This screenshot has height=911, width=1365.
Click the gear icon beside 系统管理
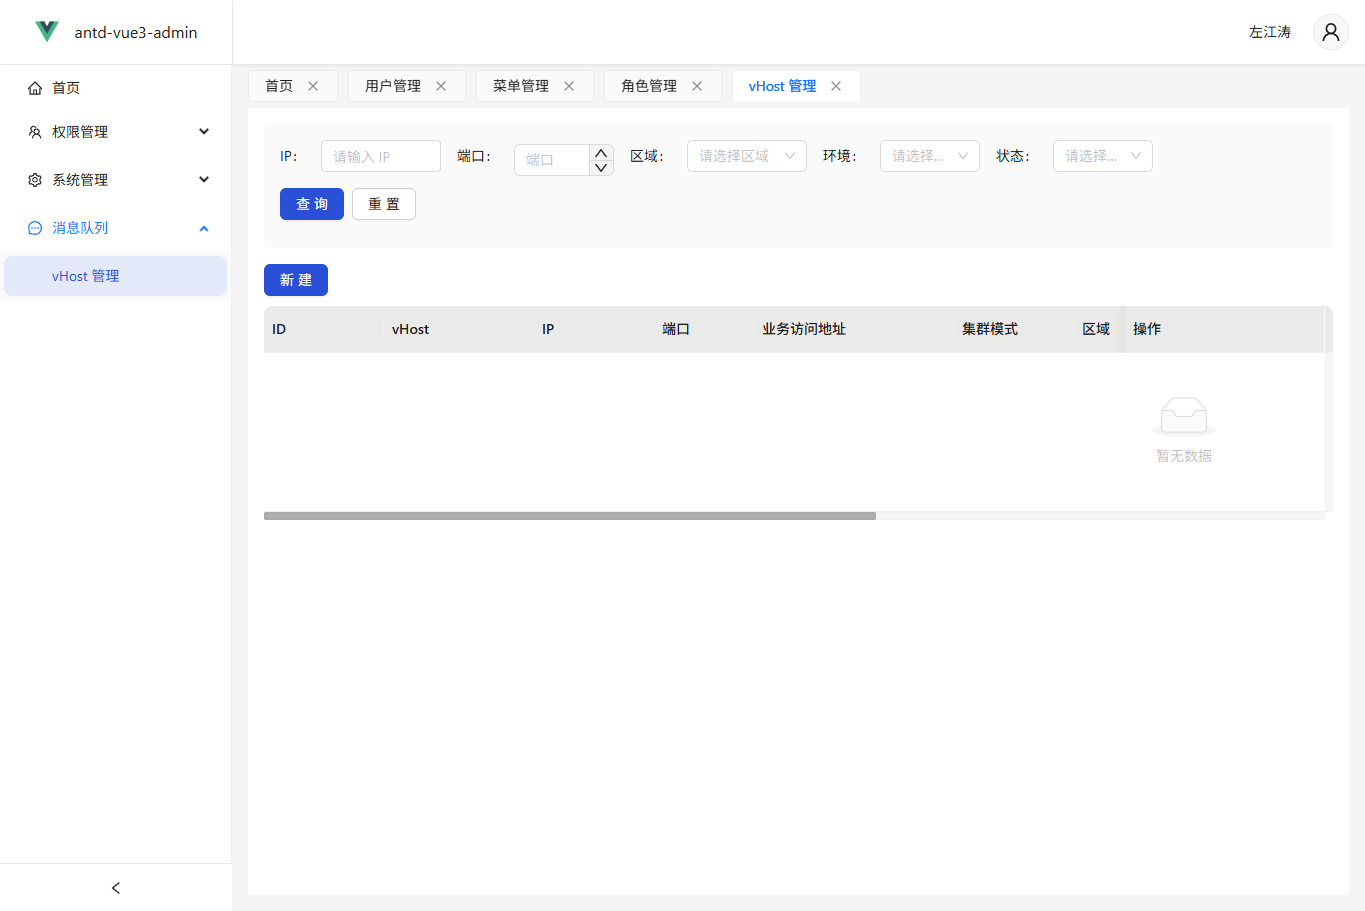(33, 179)
